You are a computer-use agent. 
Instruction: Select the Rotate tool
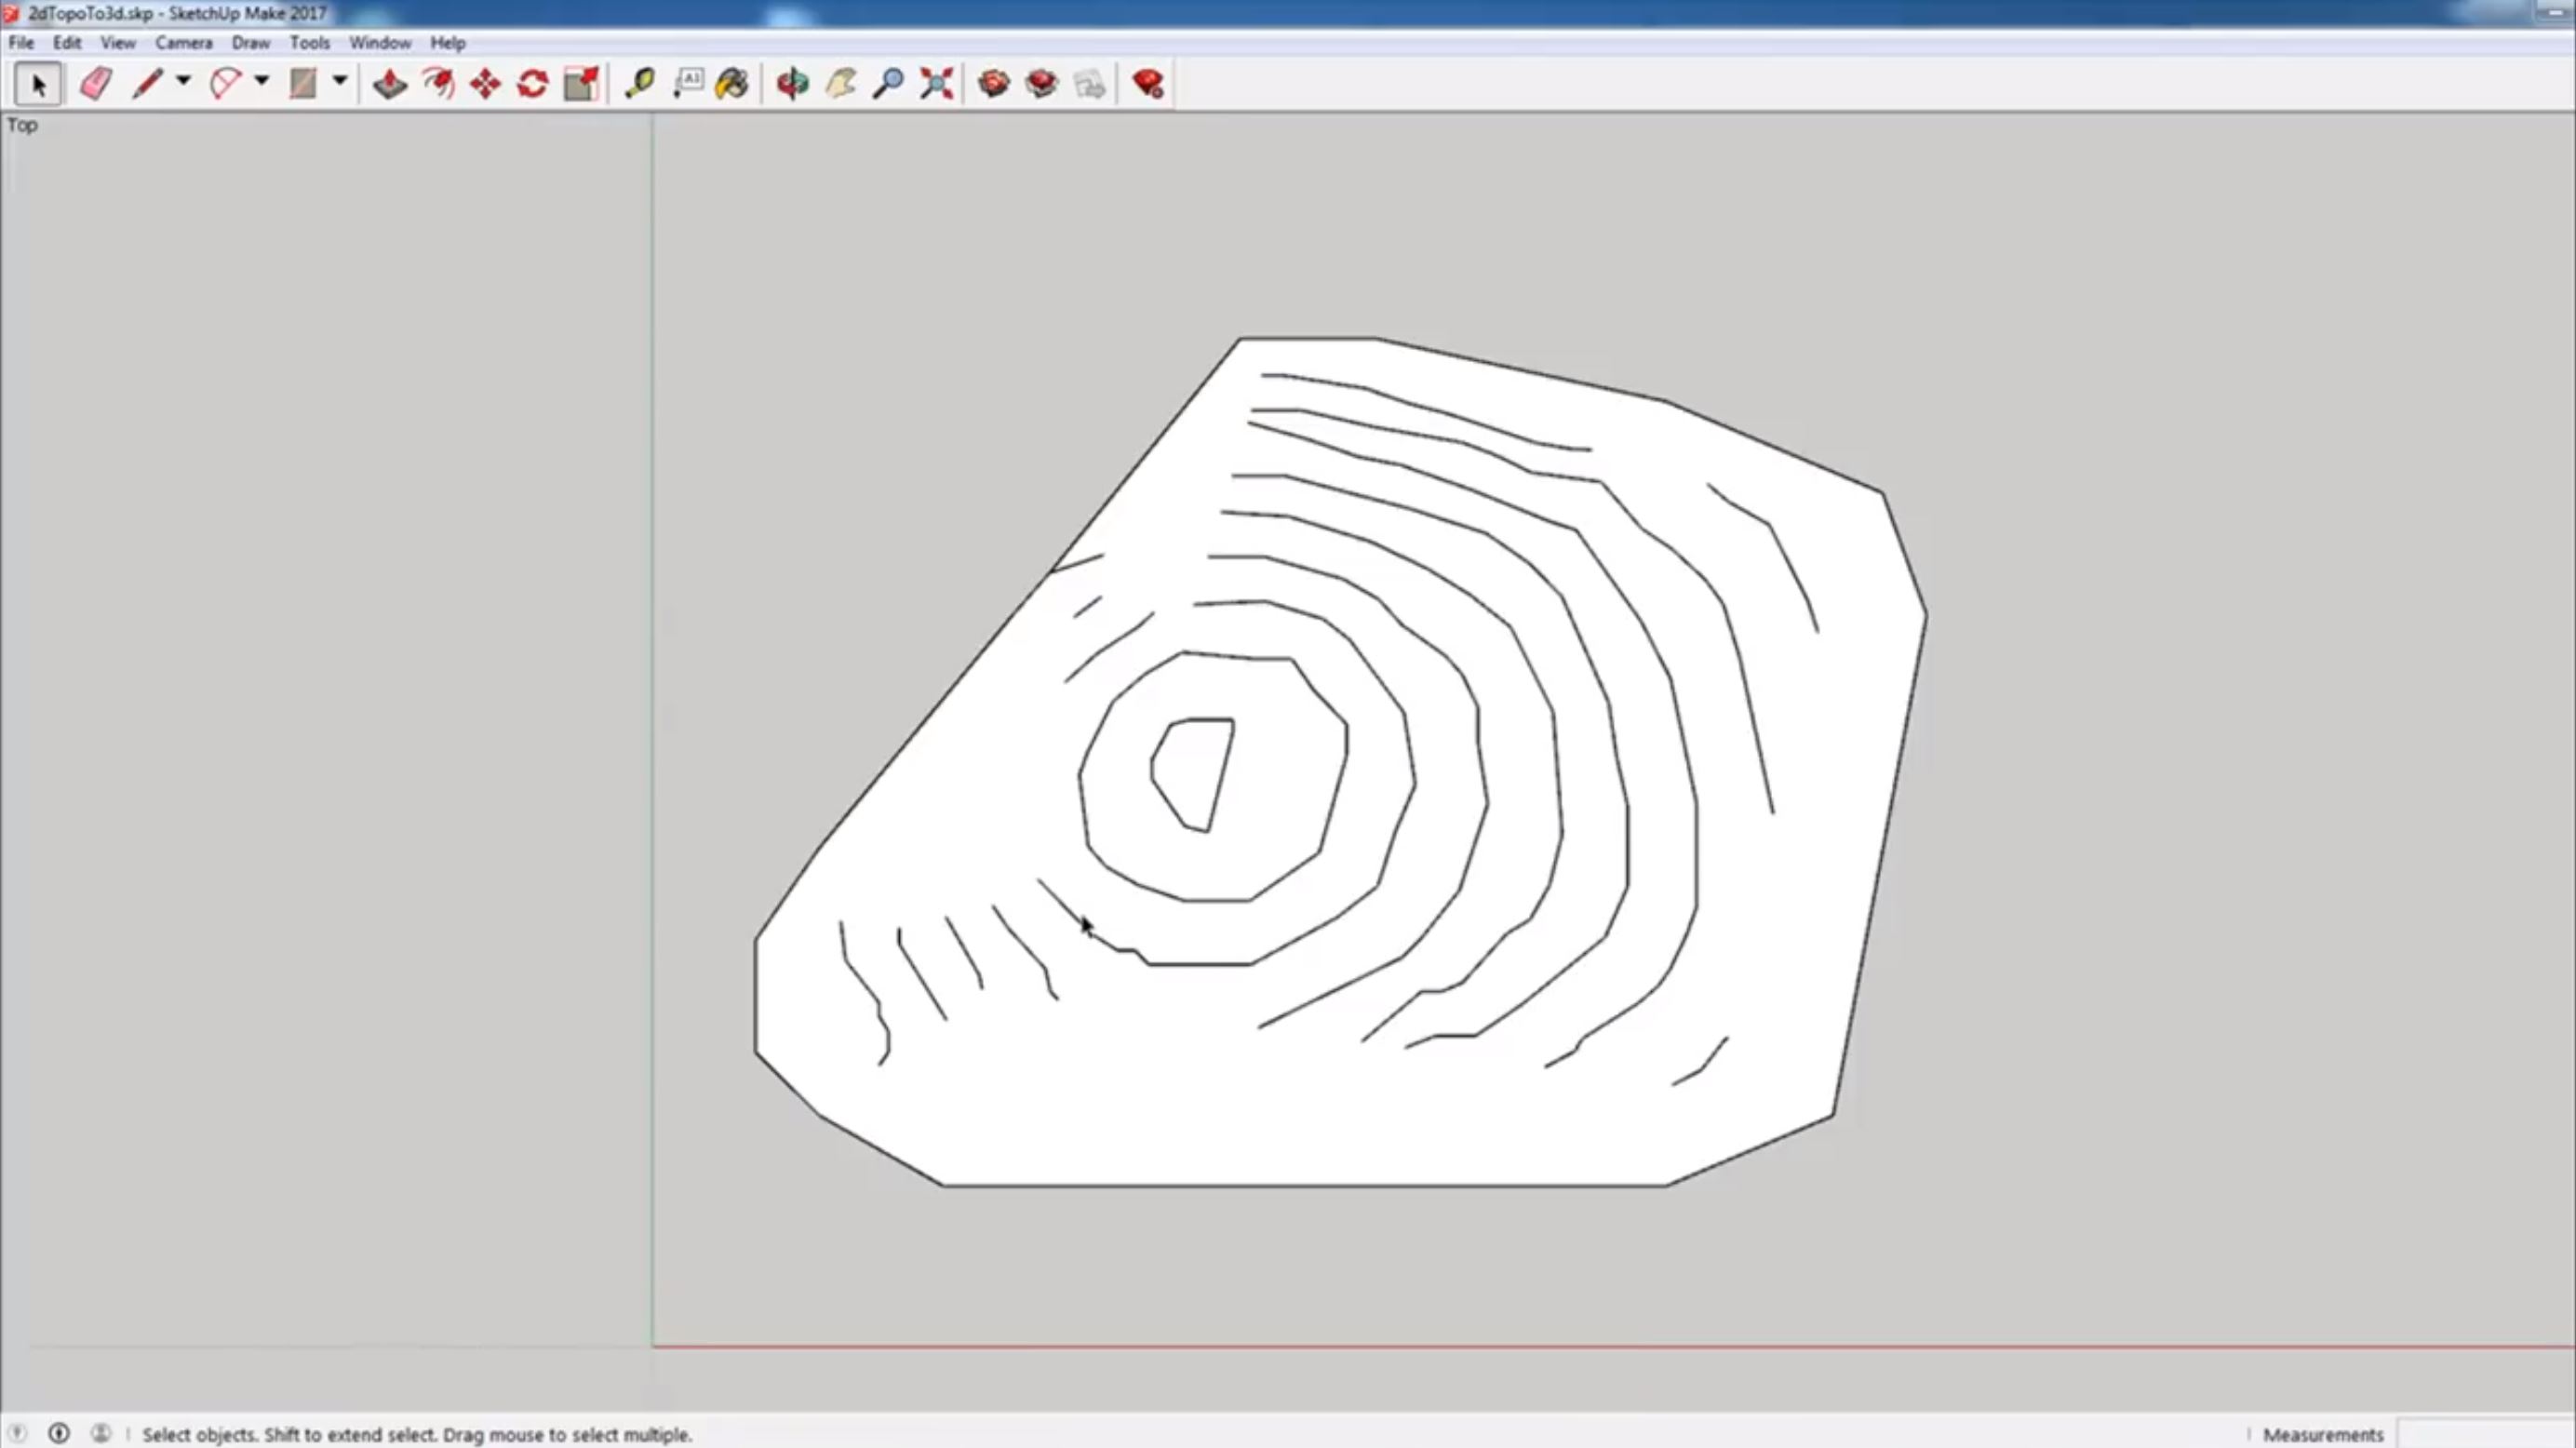click(533, 84)
